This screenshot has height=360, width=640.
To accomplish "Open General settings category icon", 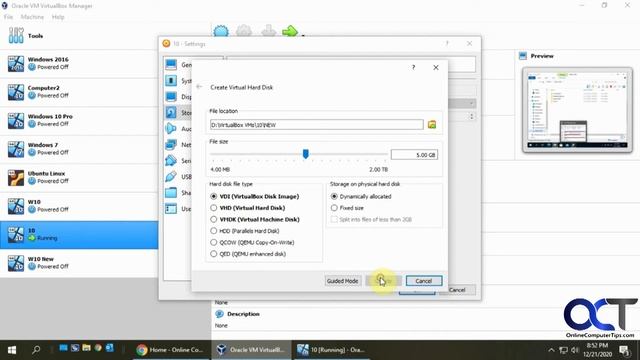I will 171,64.
